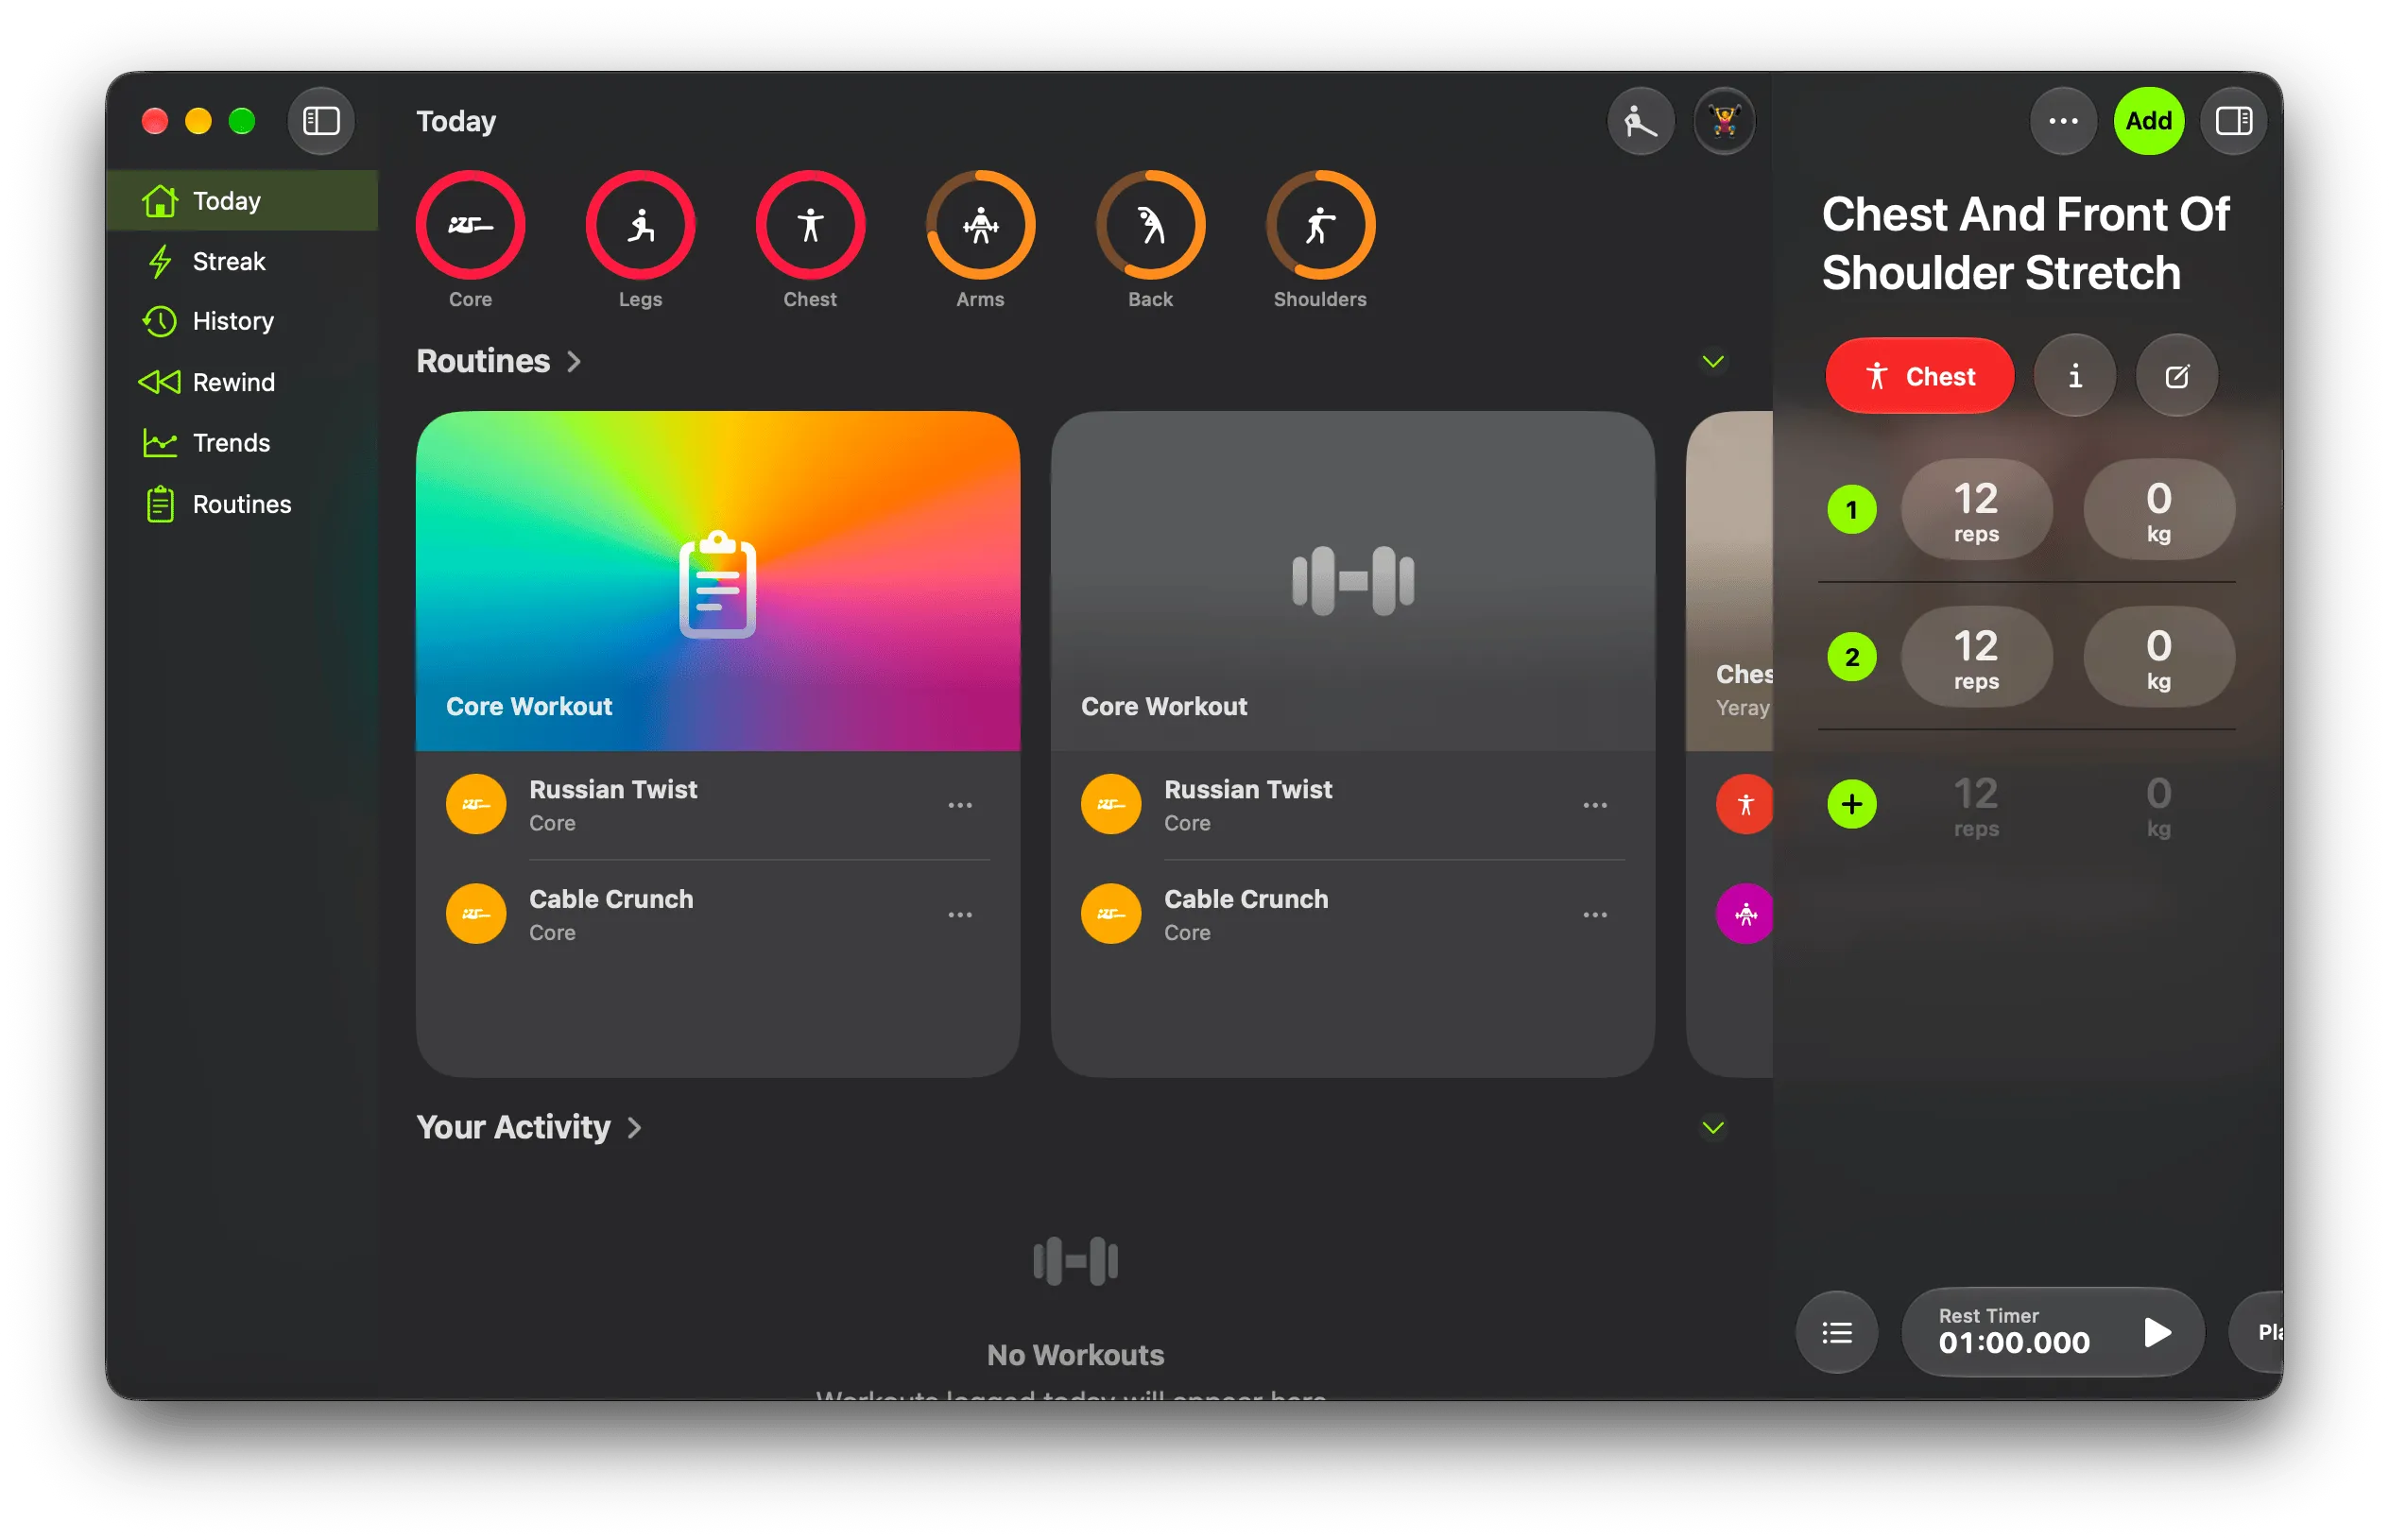Select the Core muscle ring
This screenshot has height=1540, width=2389.
(x=470, y=225)
